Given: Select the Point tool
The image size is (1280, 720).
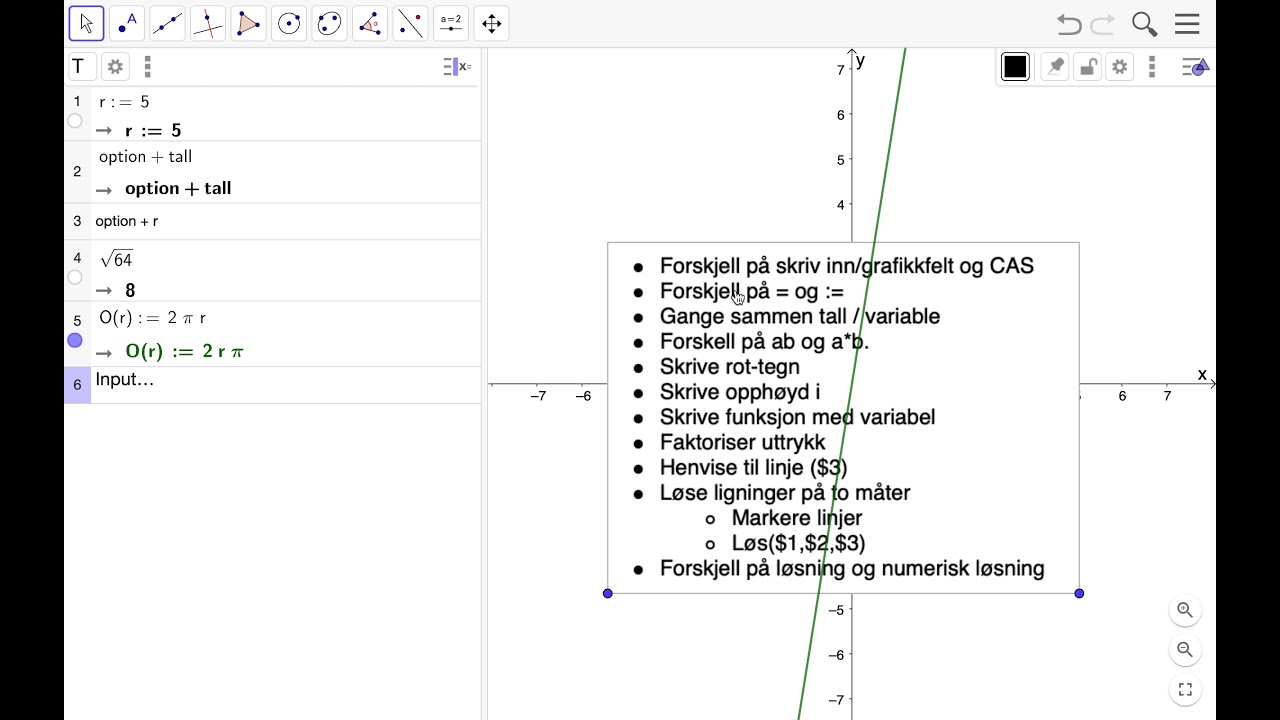Looking at the screenshot, I should (127, 23).
